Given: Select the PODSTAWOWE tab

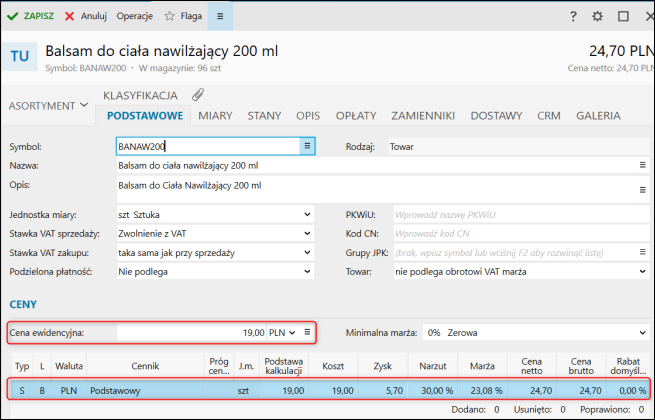Looking at the screenshot, I should click(x=145, y=116).
